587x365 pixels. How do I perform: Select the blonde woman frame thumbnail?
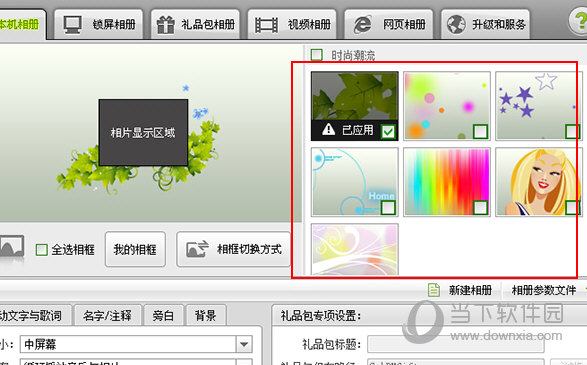[539, 182]
